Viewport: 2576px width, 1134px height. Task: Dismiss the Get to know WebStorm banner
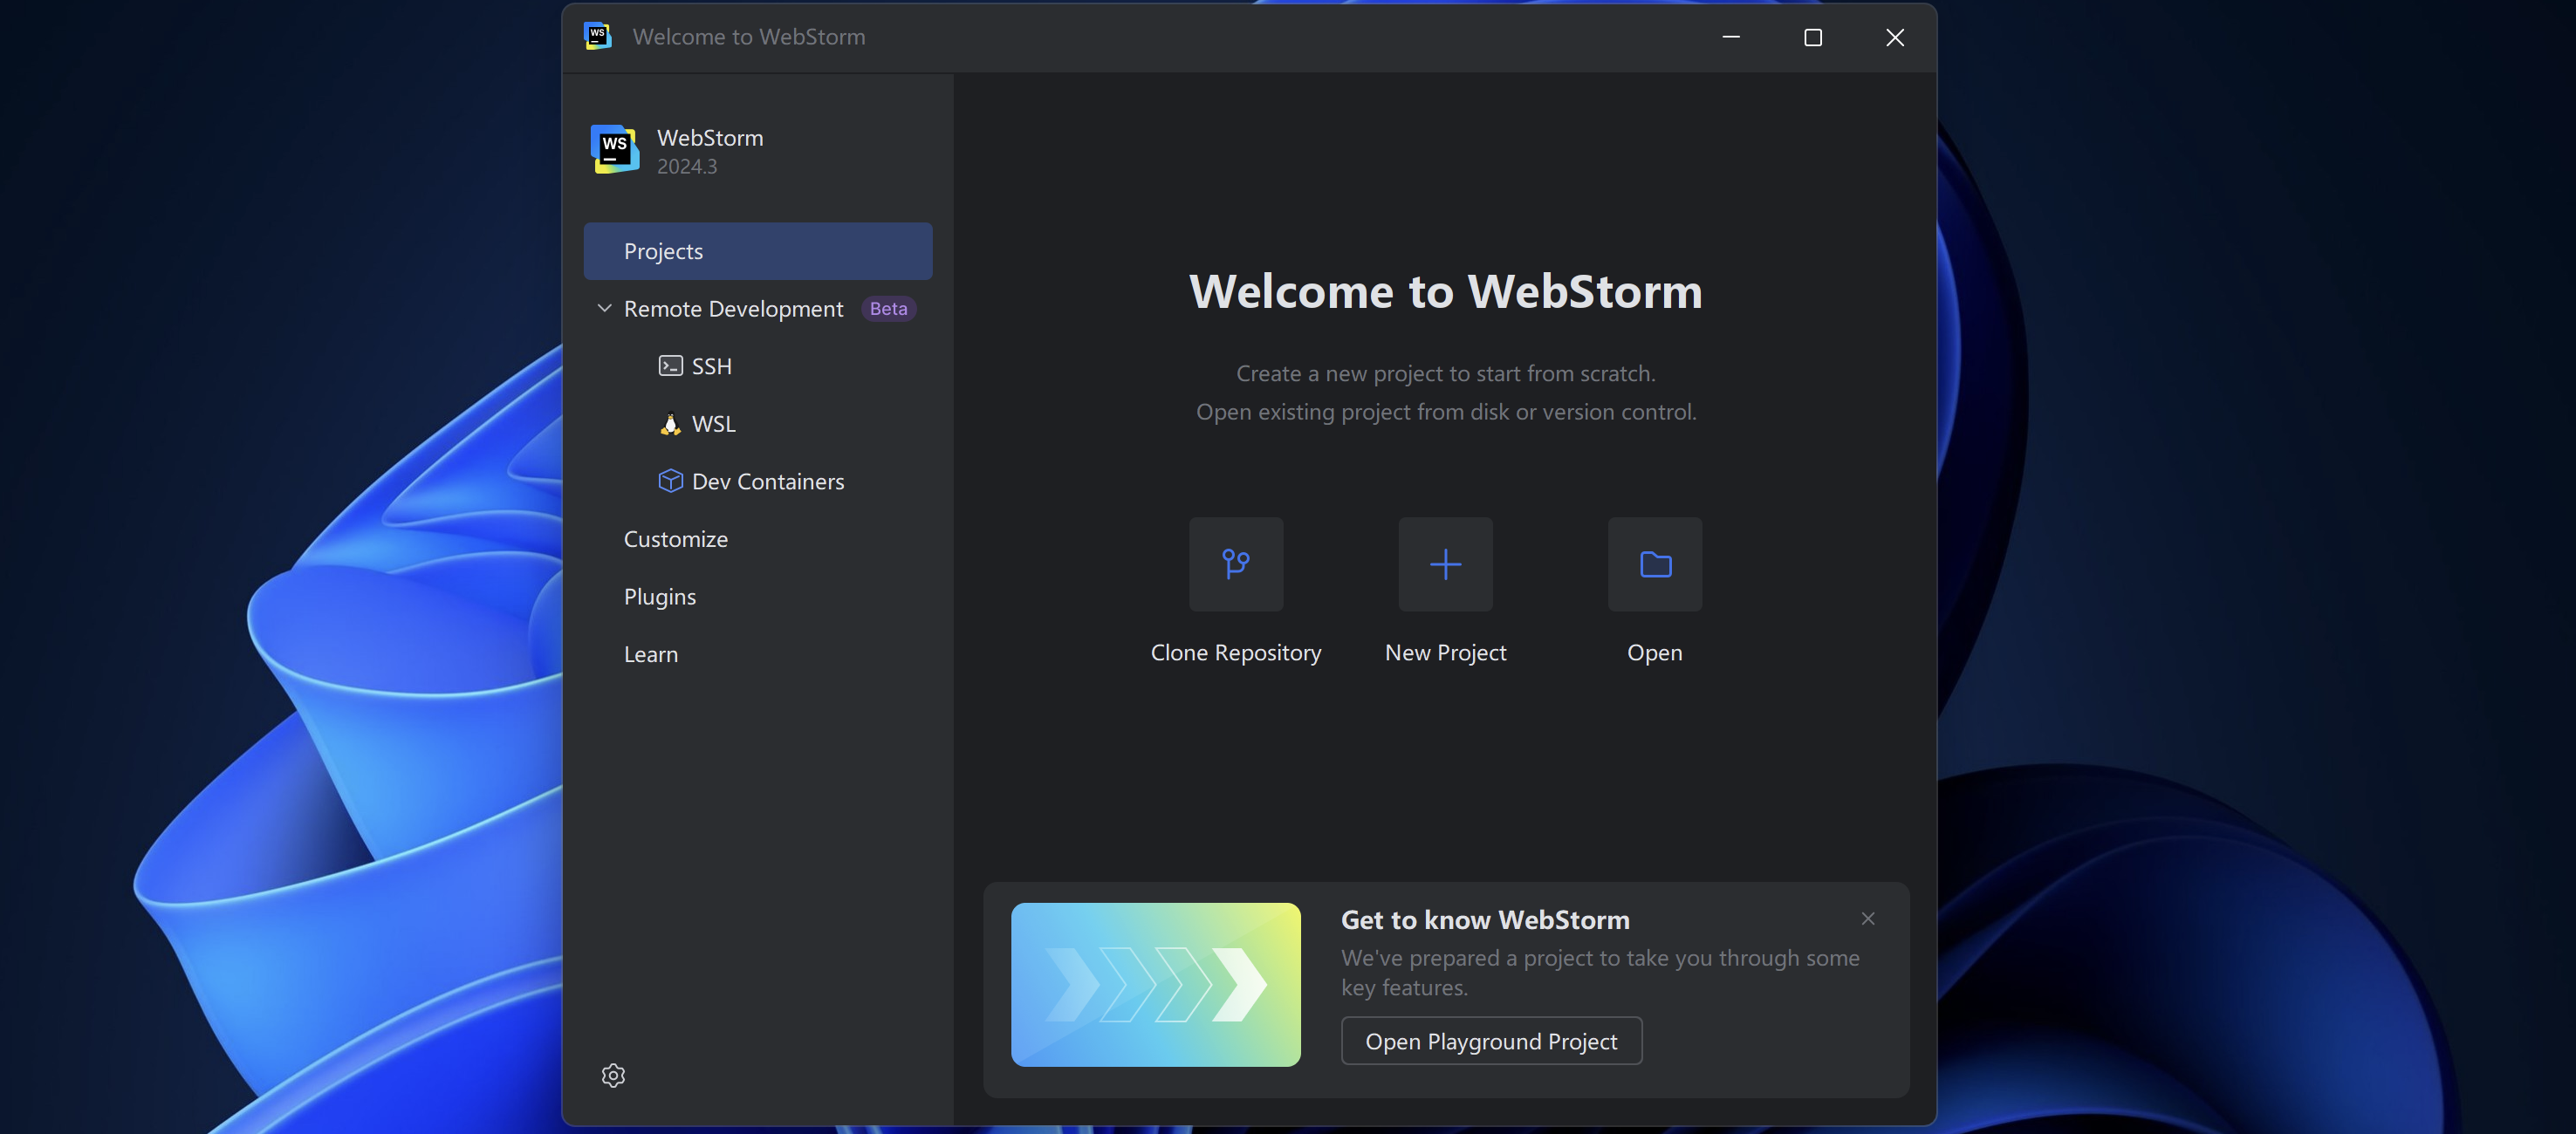pos(1867,918)
